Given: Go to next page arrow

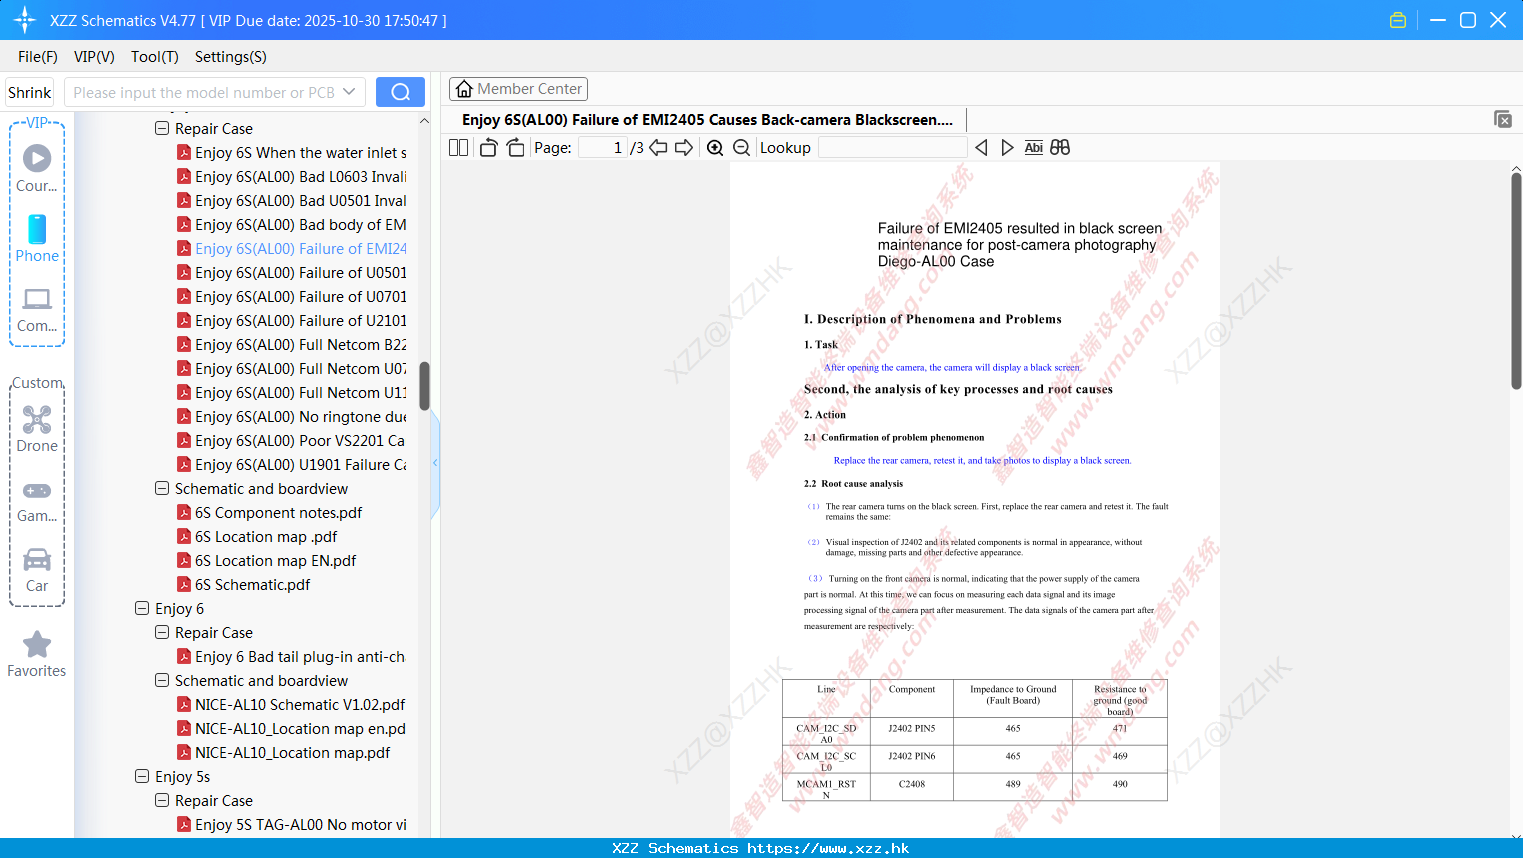Looking at the screenshot, I should point(684,147).
